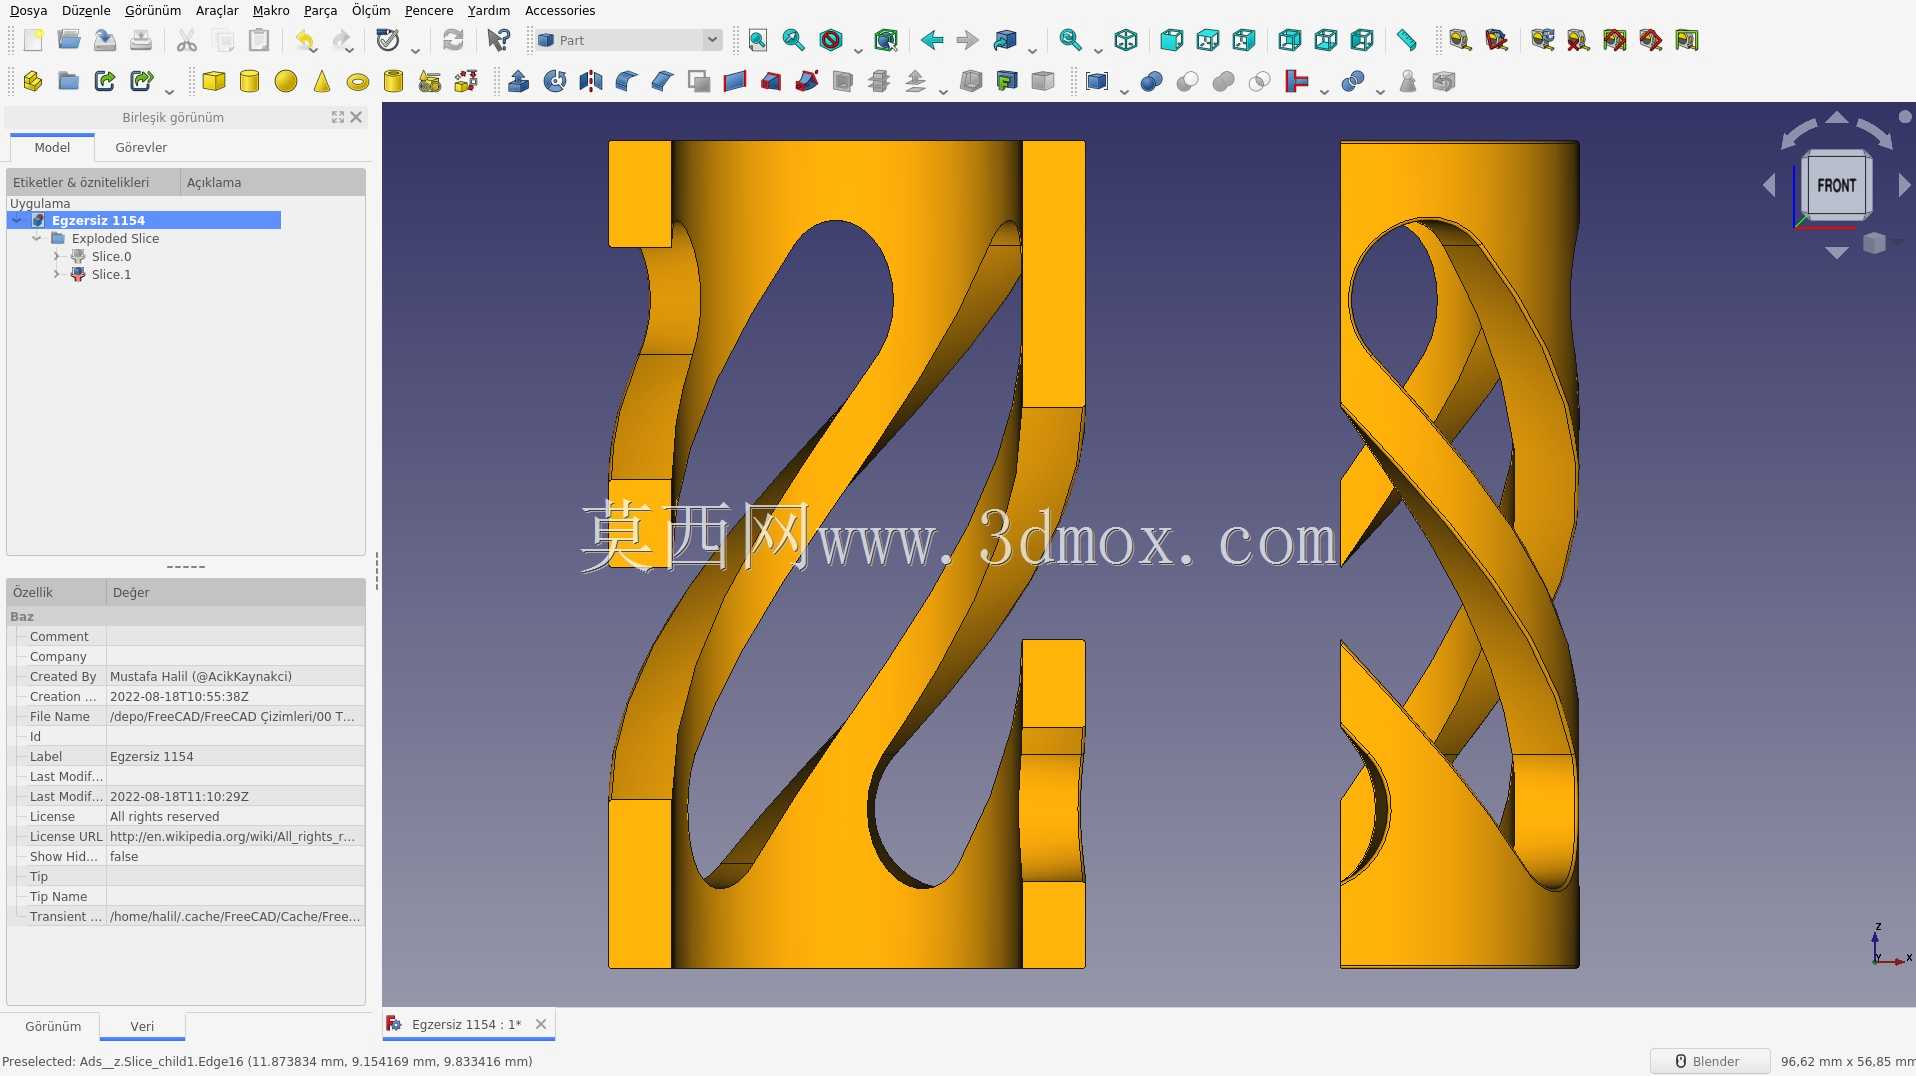The width and height of the screenshot is (1916, 1076).
Task: Click the Boolean Union fuse icon
Action: tap(1224, 81)
